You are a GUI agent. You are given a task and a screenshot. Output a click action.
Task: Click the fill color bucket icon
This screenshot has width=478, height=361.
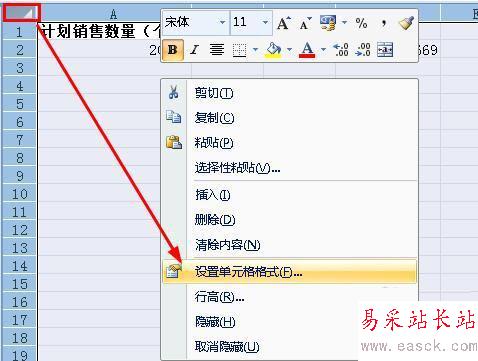[273, 50]
